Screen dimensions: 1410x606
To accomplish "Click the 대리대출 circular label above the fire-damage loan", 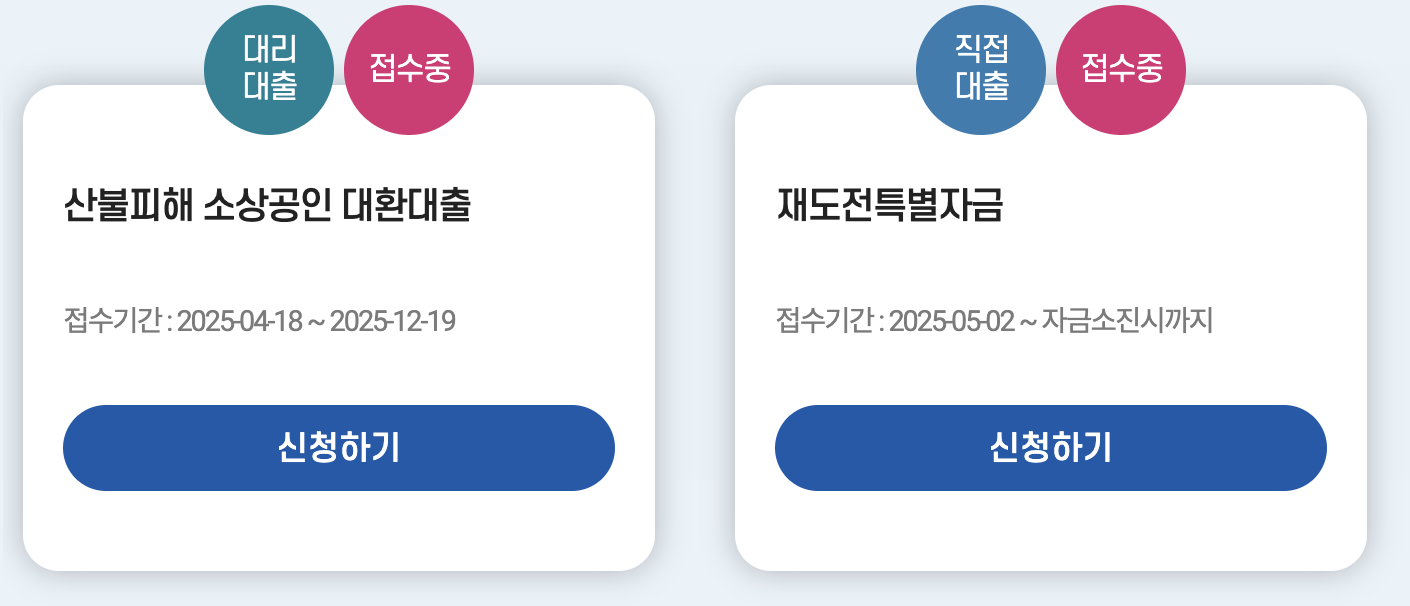I will point(270,68).
